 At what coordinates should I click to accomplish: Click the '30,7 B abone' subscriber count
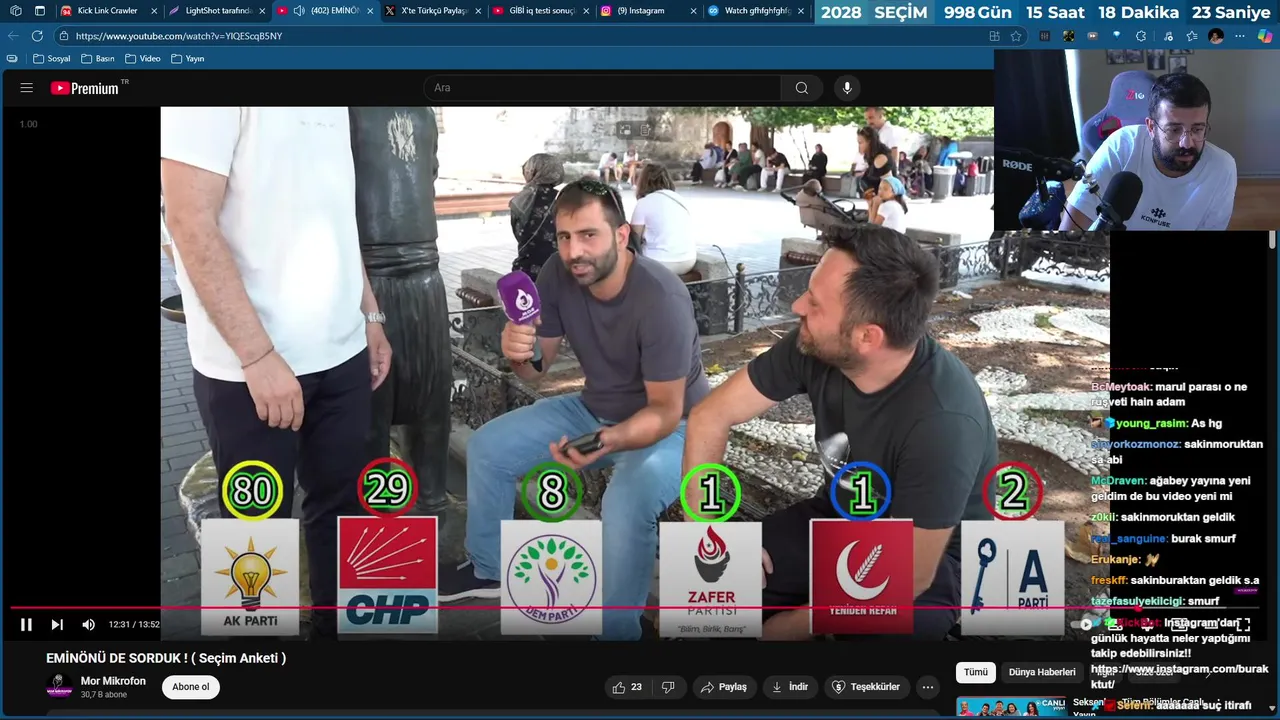(104, 694)
